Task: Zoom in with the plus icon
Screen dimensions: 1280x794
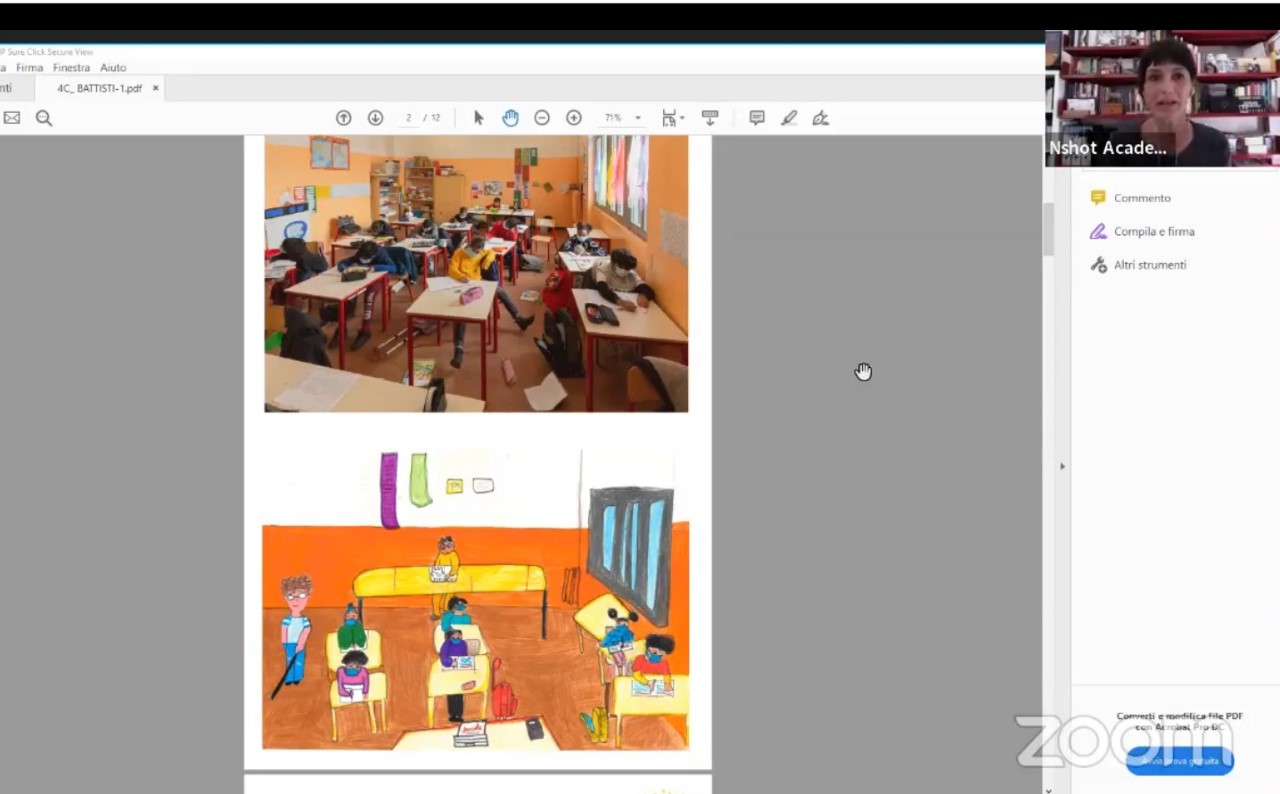Action: click(x=574, y=118)
